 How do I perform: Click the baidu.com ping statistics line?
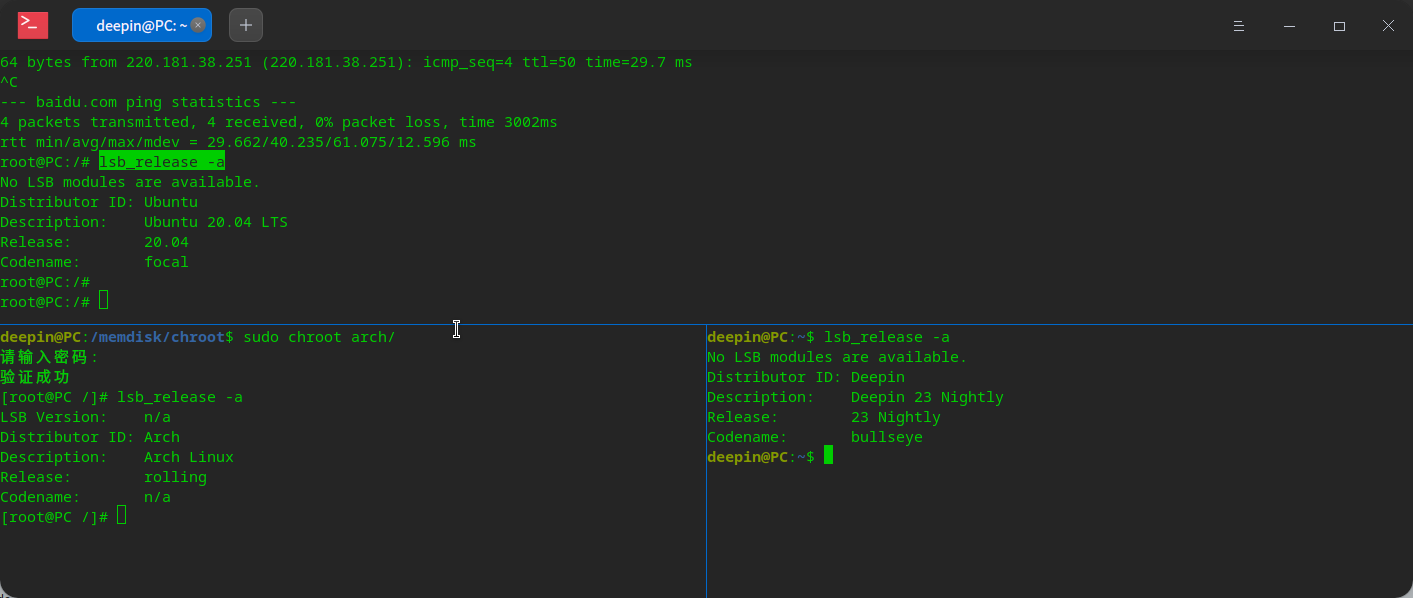[148, 102]
